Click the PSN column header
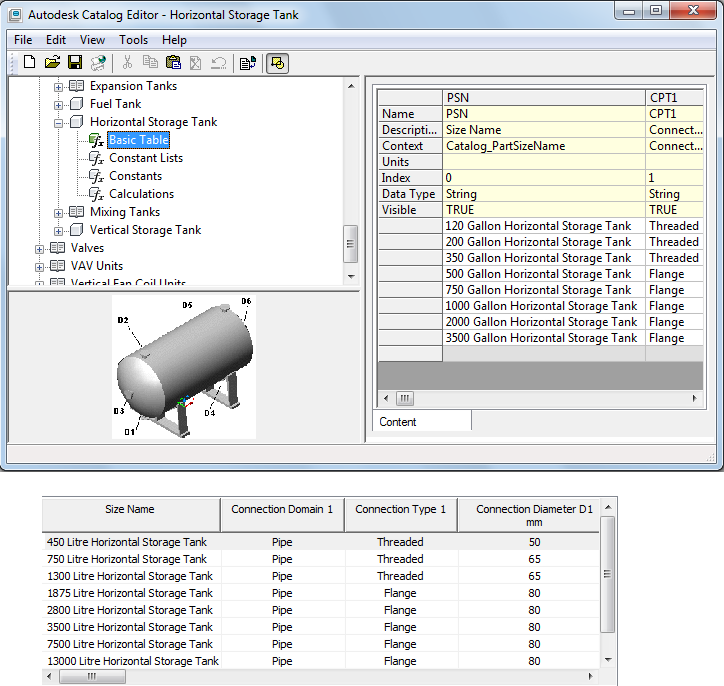 tap(543, 97)
